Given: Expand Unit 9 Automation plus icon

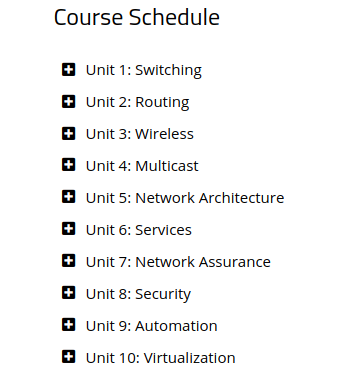Looking at the screenshot, I should (x=68, y=325).
